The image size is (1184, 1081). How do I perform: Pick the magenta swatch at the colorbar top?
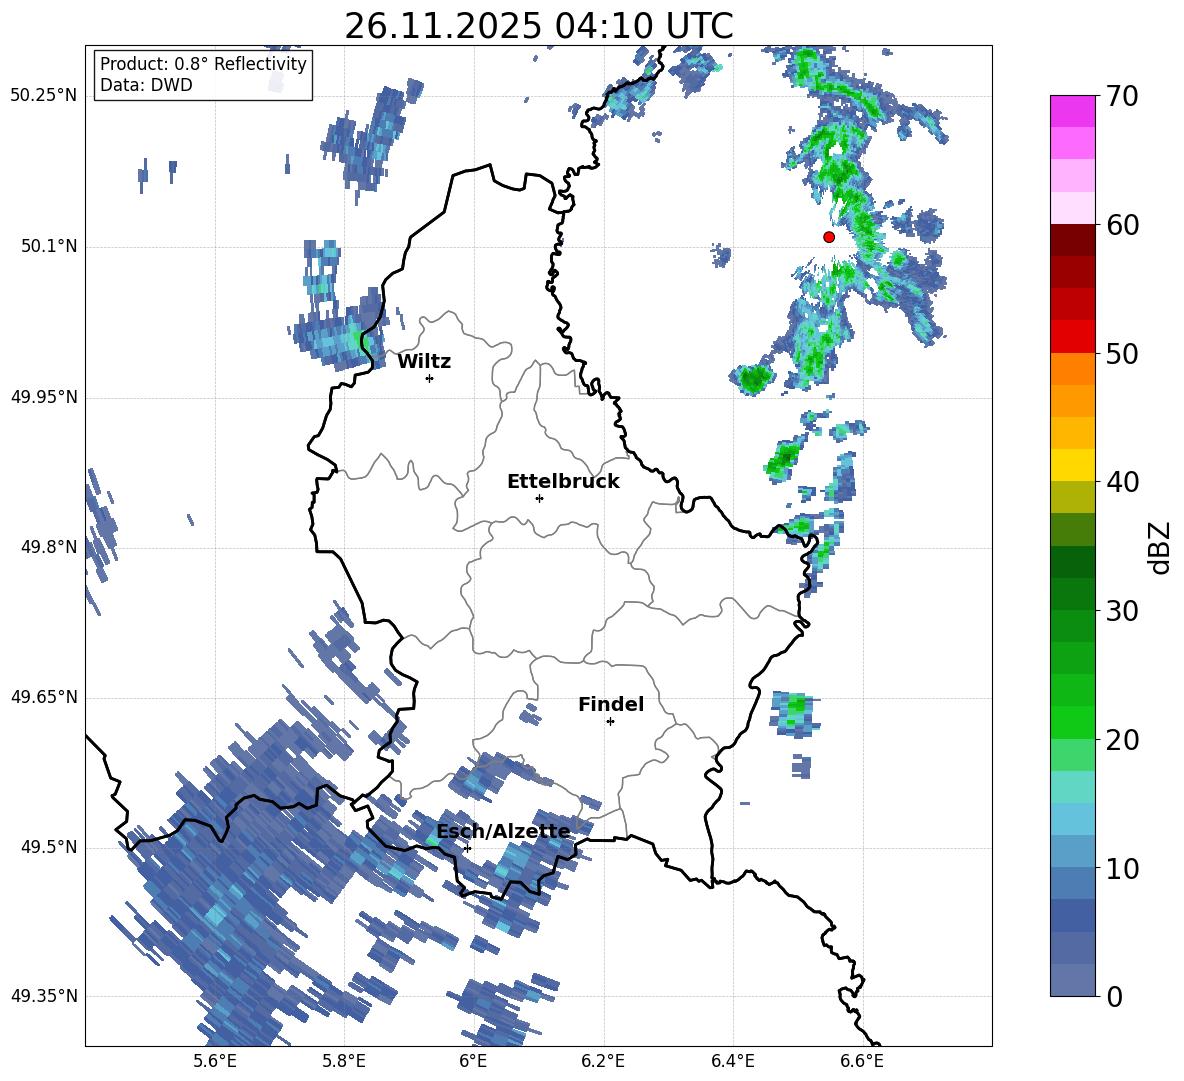pyautogui.click(x=1072, y=111)
